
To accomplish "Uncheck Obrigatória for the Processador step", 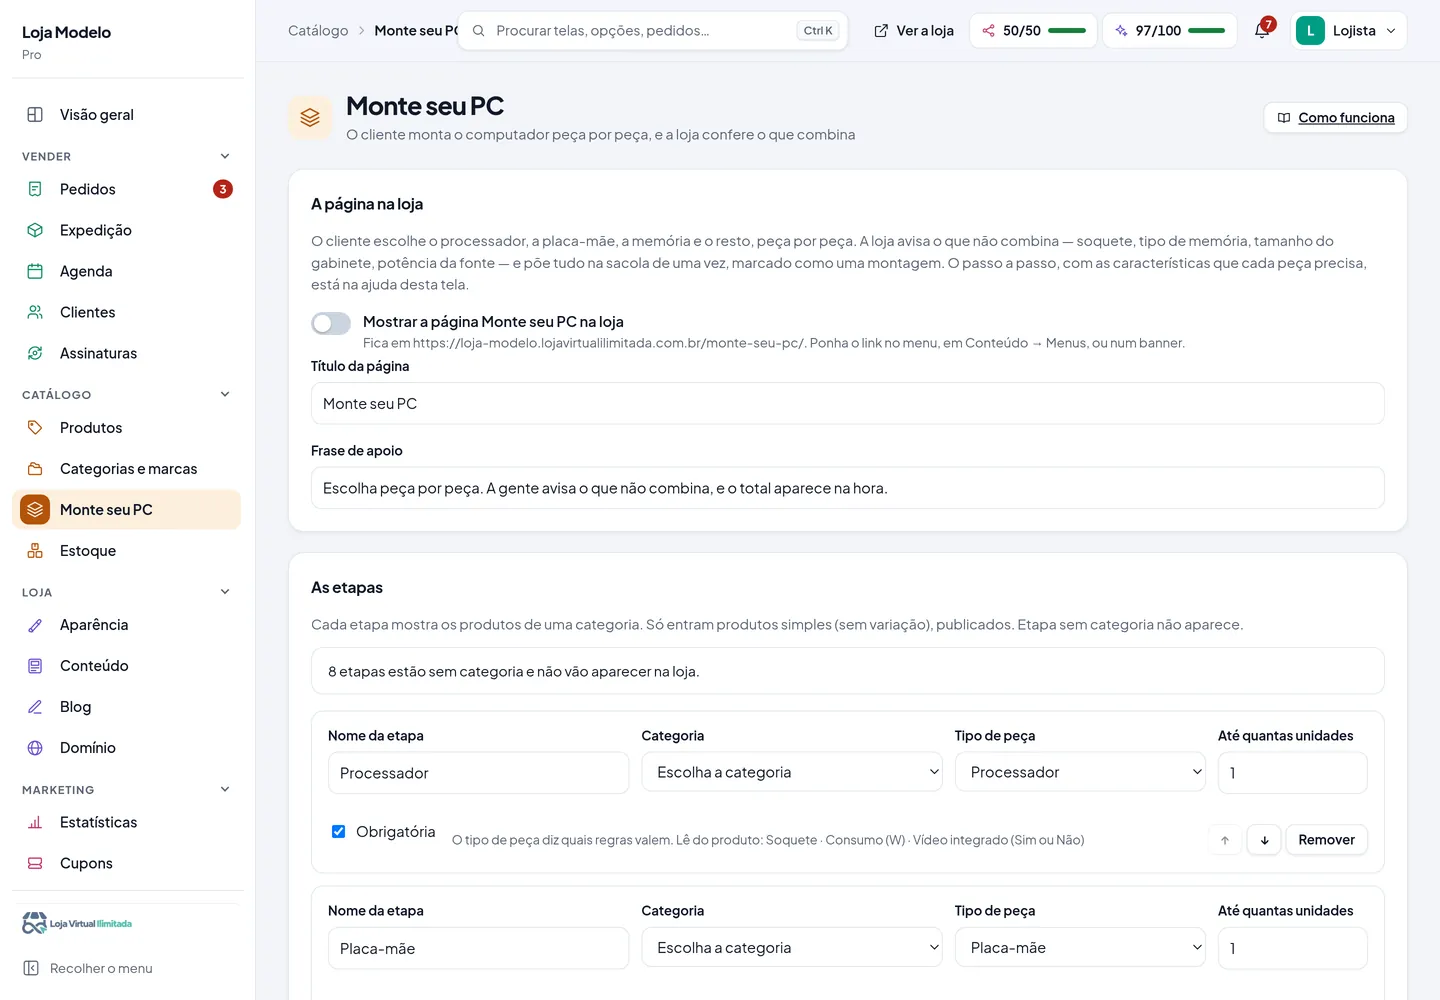I will coord(339,831).
